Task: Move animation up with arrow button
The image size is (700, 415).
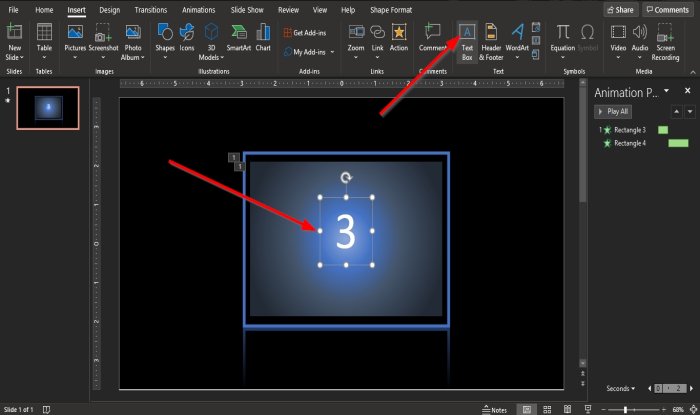Action: point(677,112)
